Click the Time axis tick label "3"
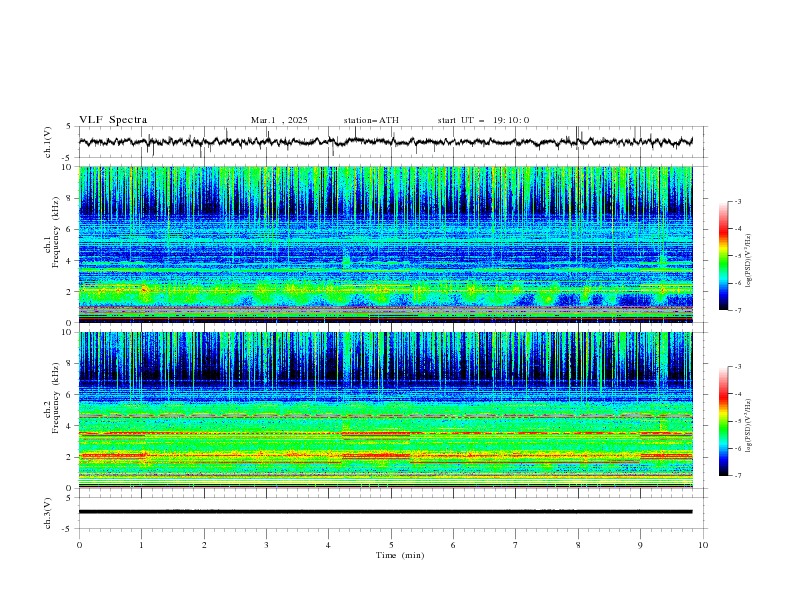Screen dimensions: 792x612 click(266, 545)
